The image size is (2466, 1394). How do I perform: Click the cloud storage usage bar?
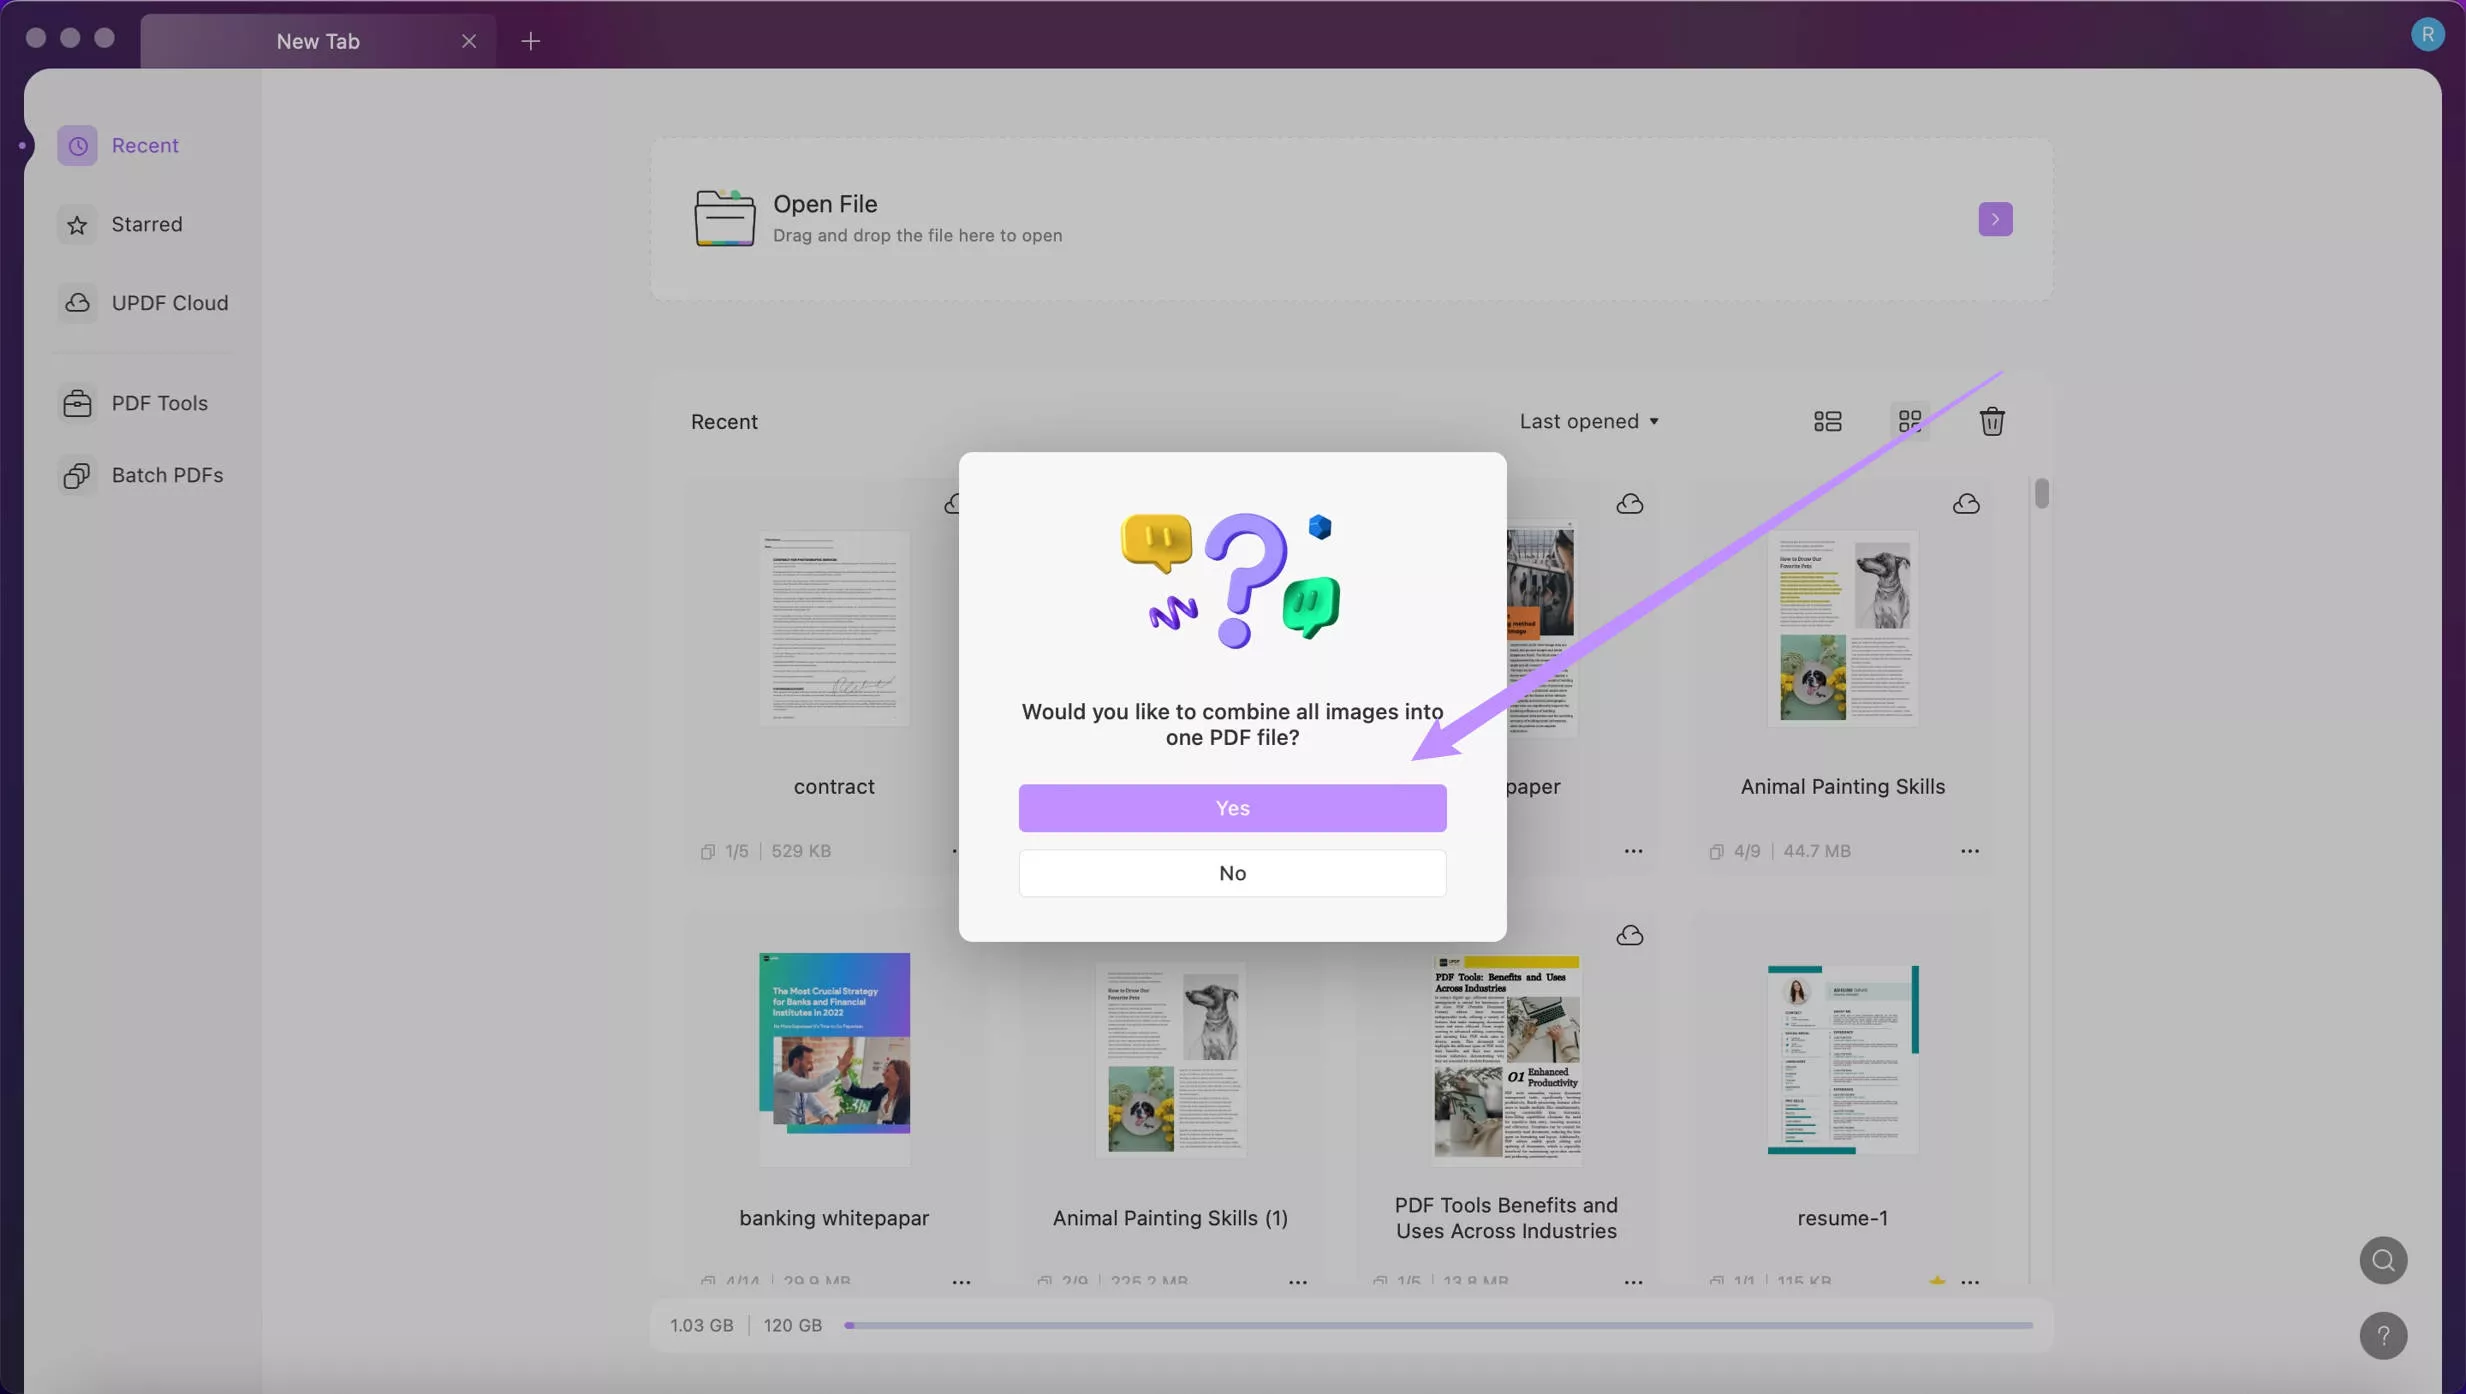point(1437,1325)
